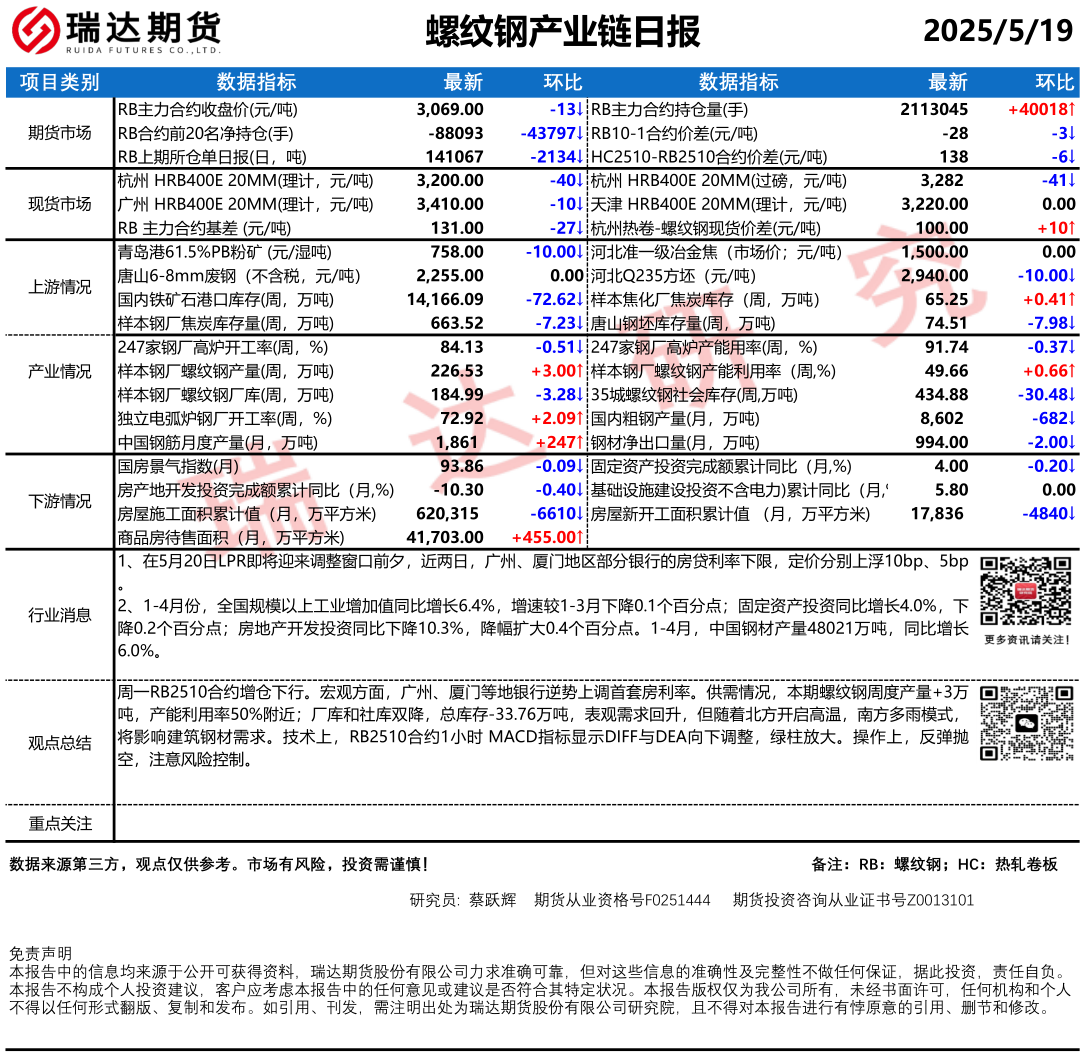Click the 青岛港61.5%PB粉矿 value 758.00

(457, 252)
